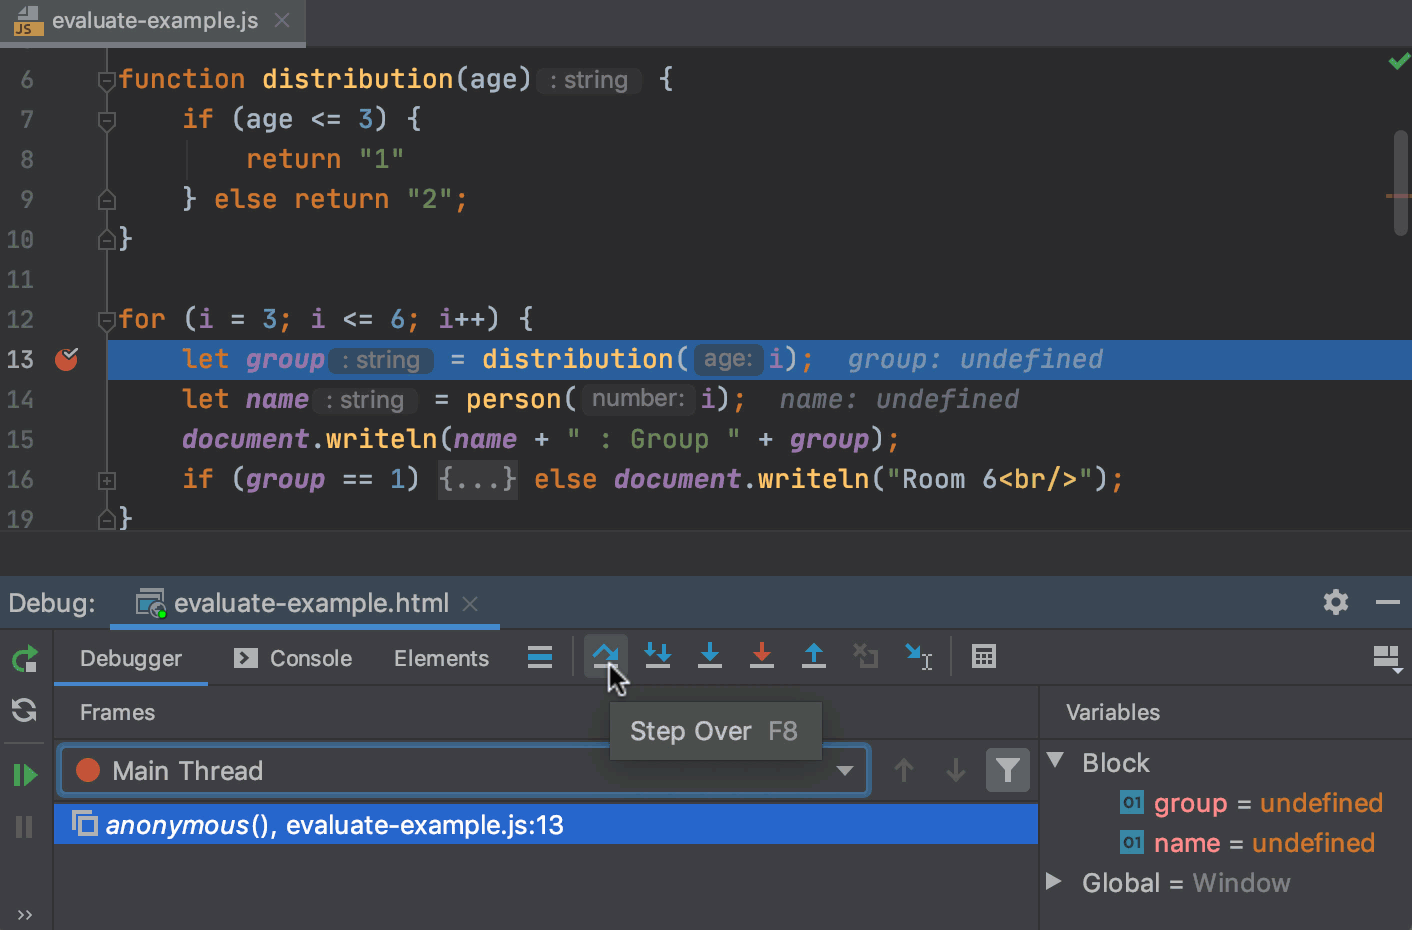Switch to the Console tab
Screen dimensions: 1412x930
[x=293, y=658]
